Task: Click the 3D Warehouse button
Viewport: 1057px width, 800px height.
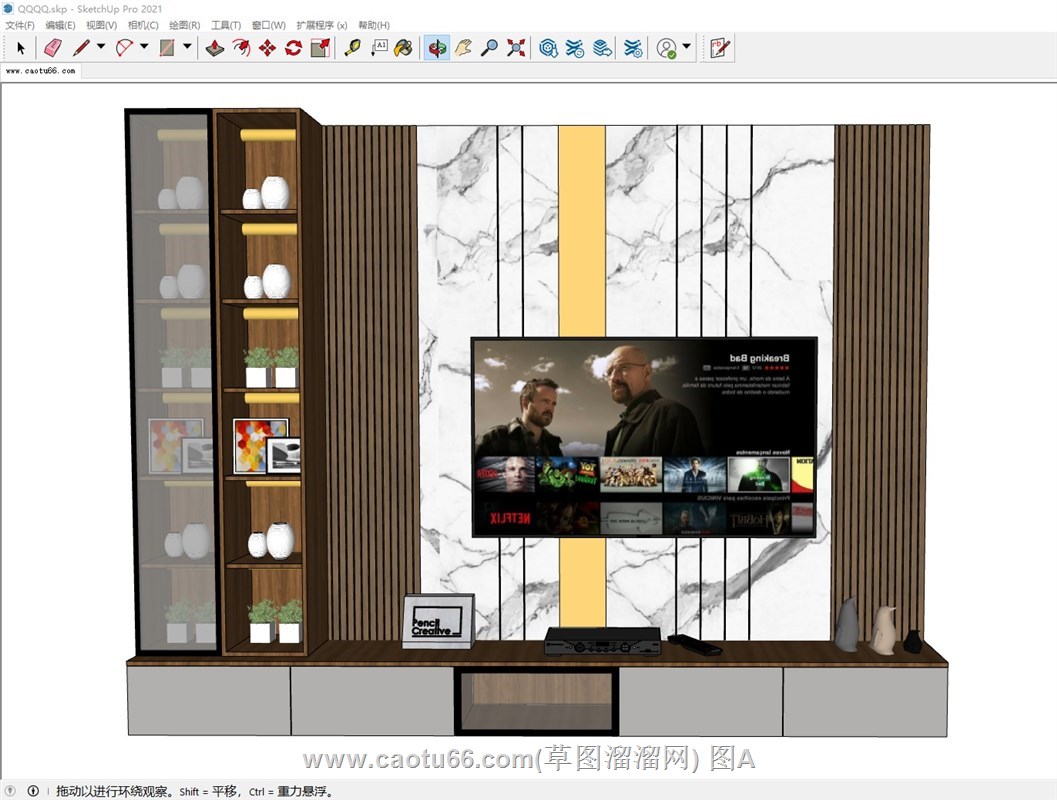Action: [x=548, y=47]
